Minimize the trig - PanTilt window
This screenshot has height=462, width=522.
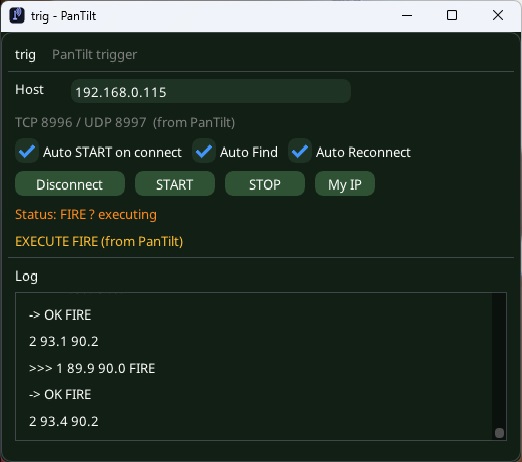click(x=407, y=15)
